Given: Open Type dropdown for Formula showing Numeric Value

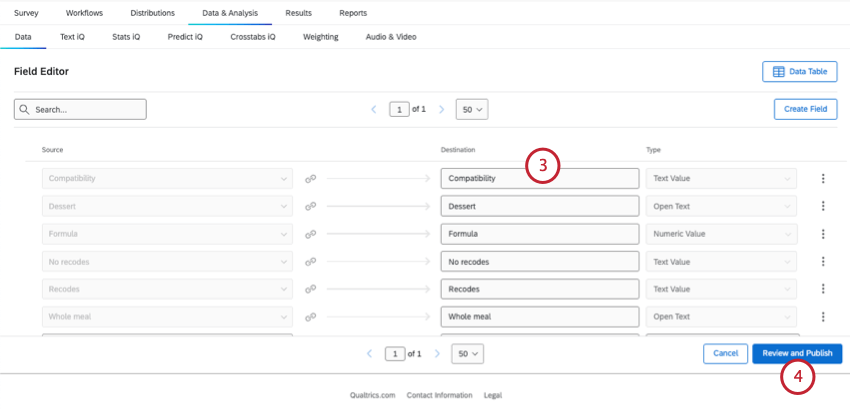Looking at the screenshot, I should (721, 234).
